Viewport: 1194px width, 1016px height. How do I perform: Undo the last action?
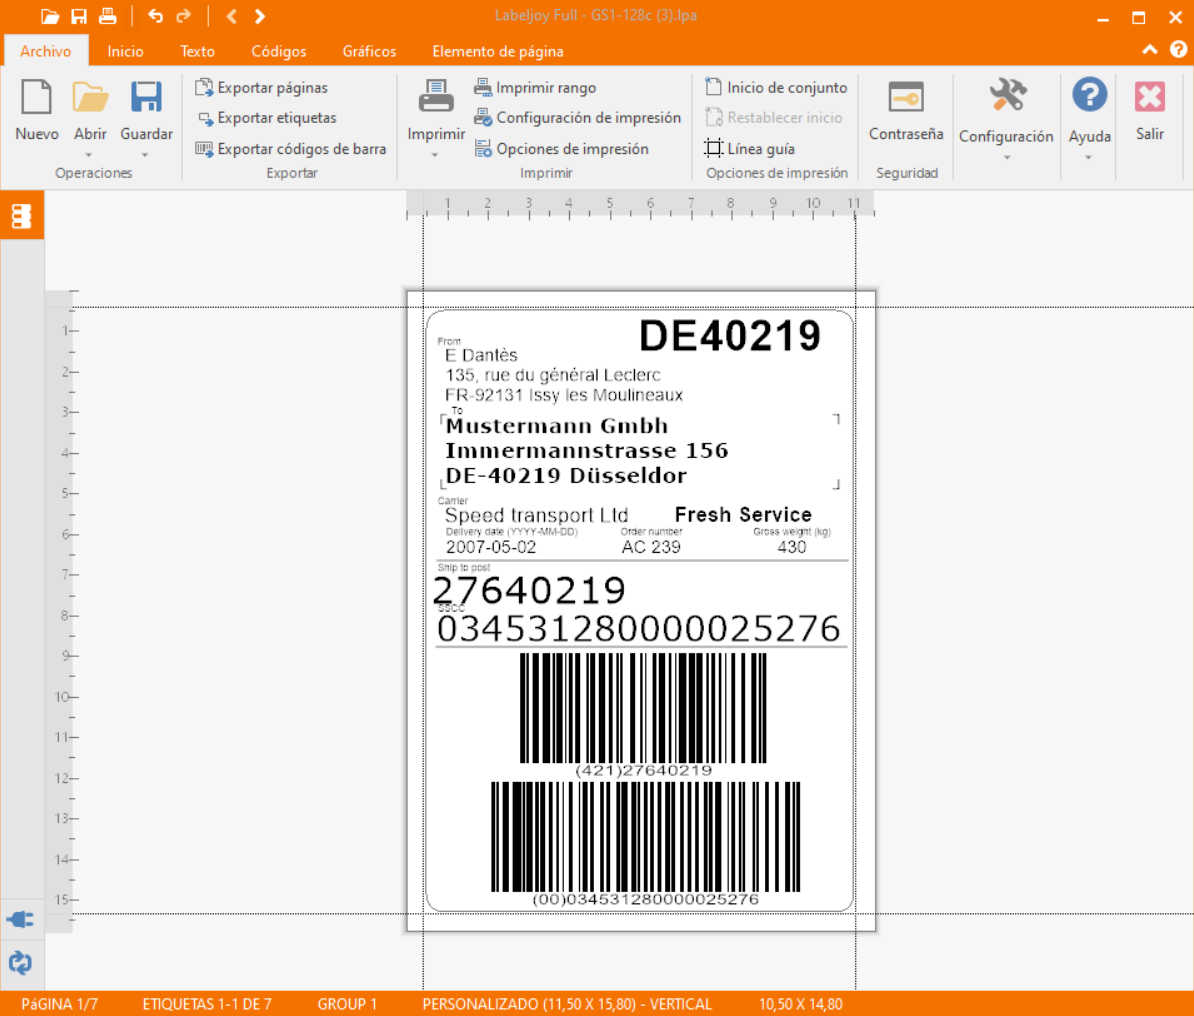point(155,16)
